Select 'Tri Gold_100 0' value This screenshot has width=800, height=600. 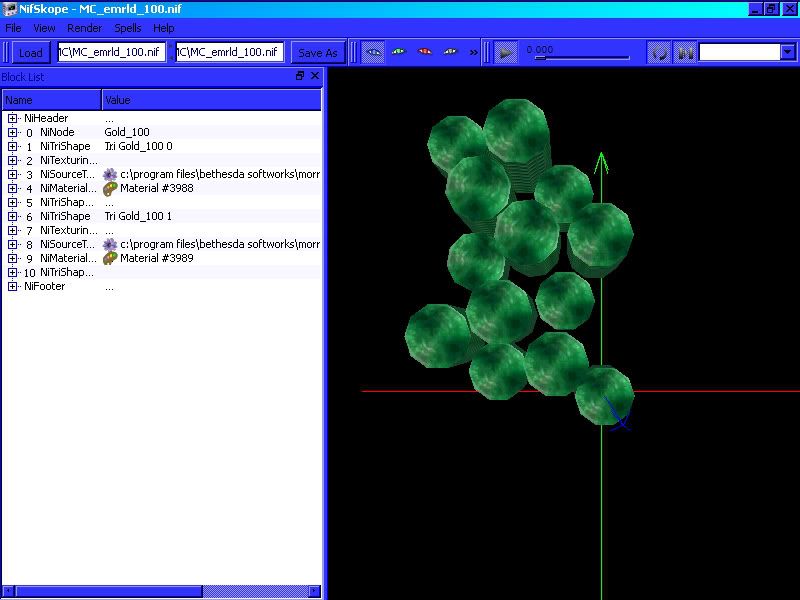point(139,146)
